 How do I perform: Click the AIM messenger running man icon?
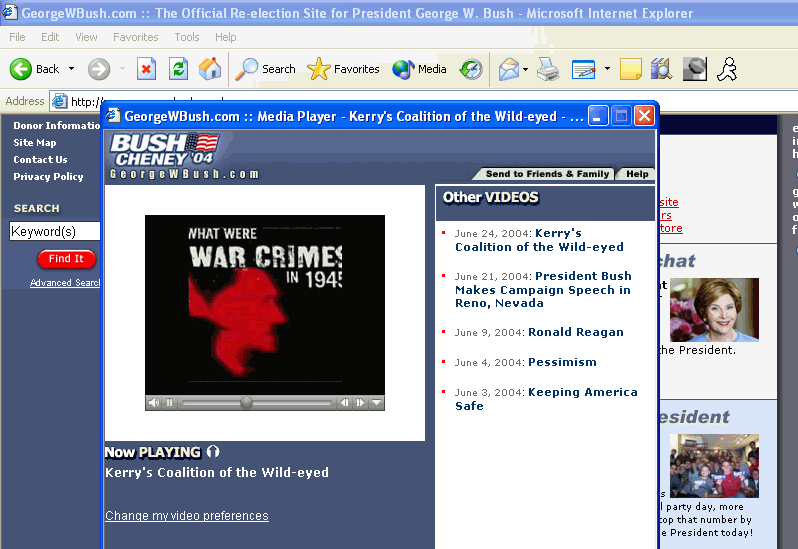(x=727, y=69)
